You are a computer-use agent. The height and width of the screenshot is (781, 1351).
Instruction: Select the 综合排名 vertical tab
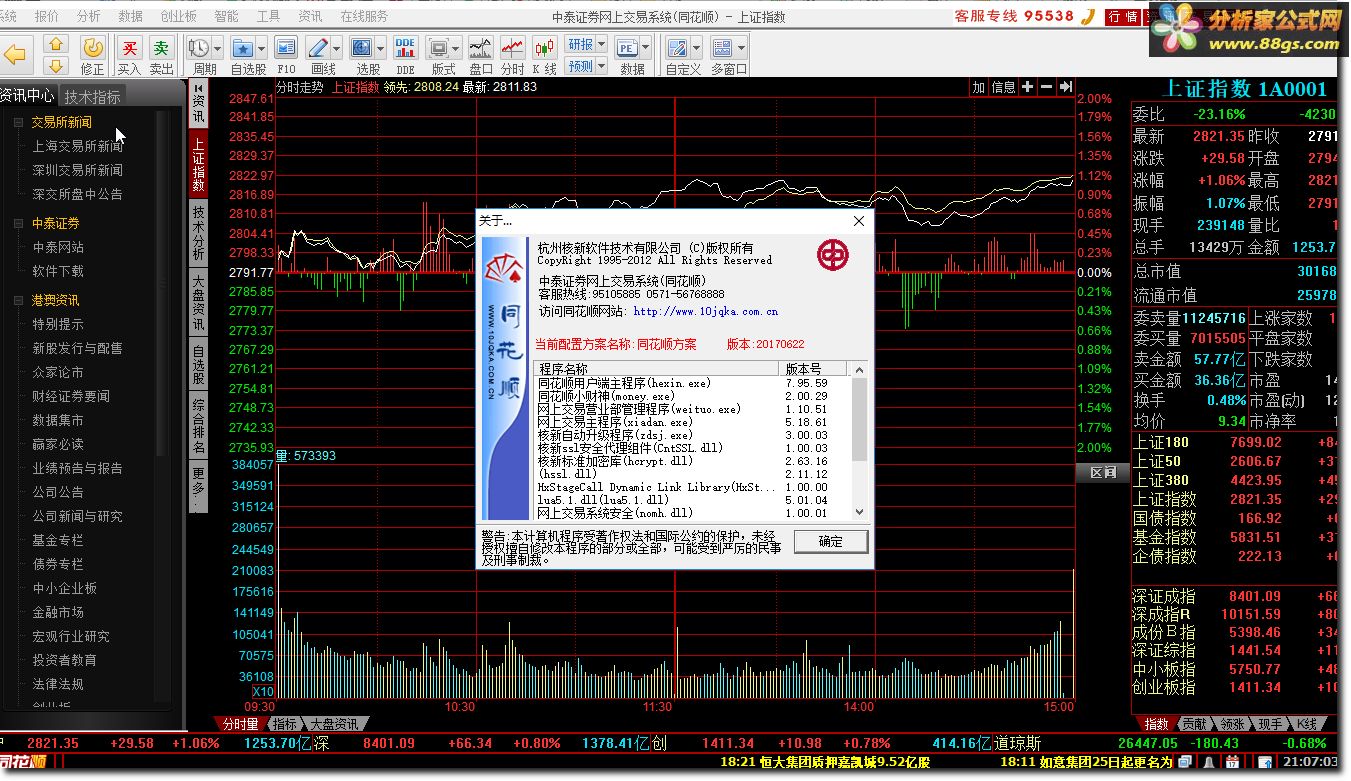click(198, 426)
